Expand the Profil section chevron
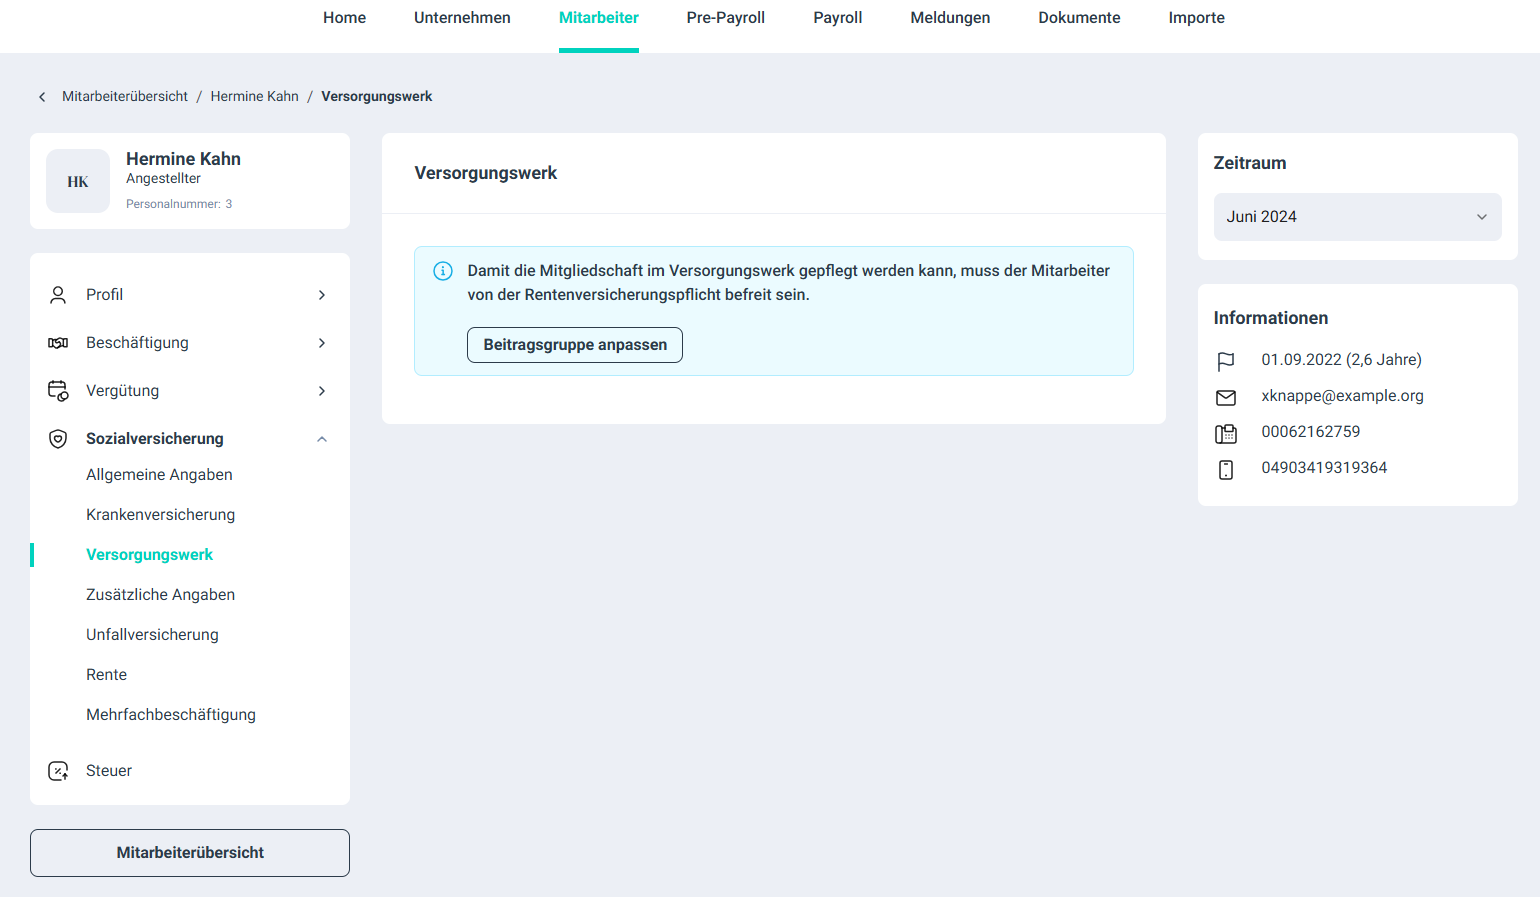Viewport: 1540px width, 897px height. coord(322,295)
